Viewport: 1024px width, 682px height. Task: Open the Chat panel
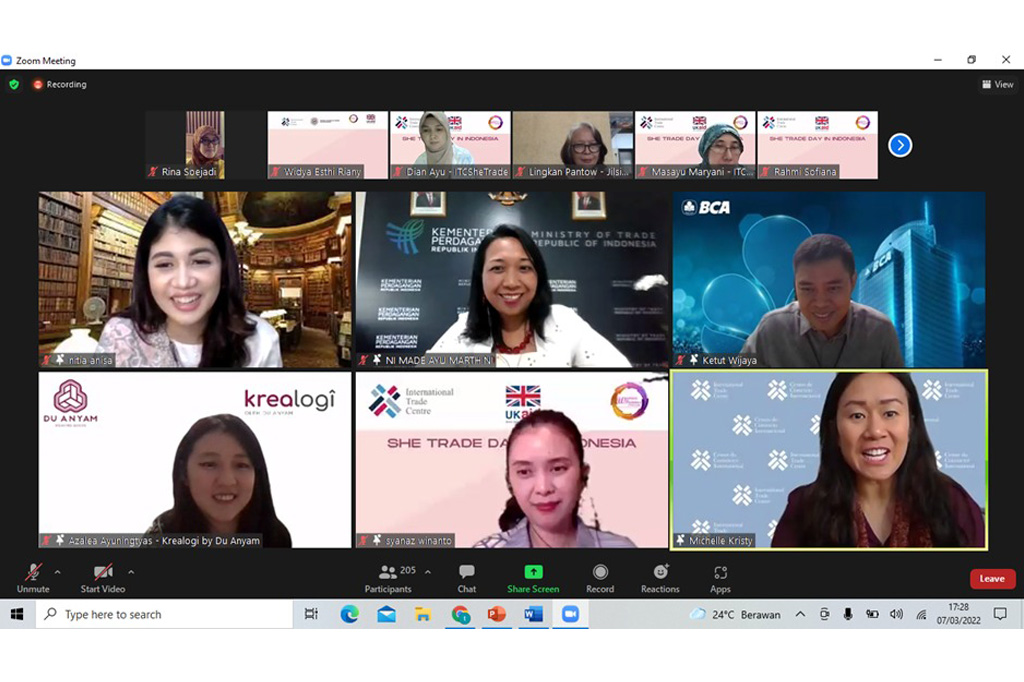(x=466, y=578)
